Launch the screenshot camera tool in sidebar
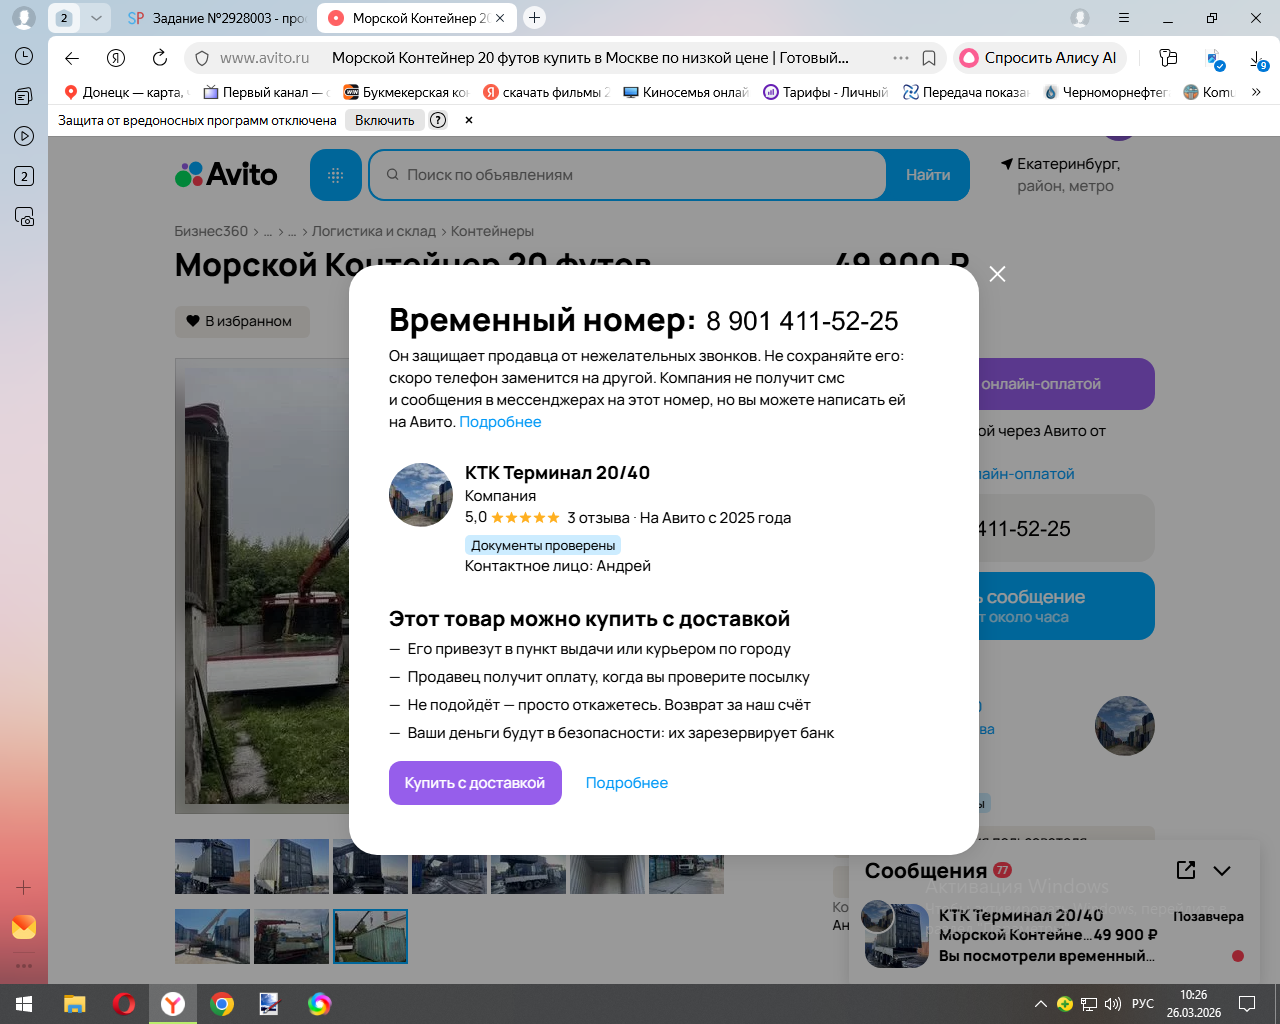 (x=24, y=216)
